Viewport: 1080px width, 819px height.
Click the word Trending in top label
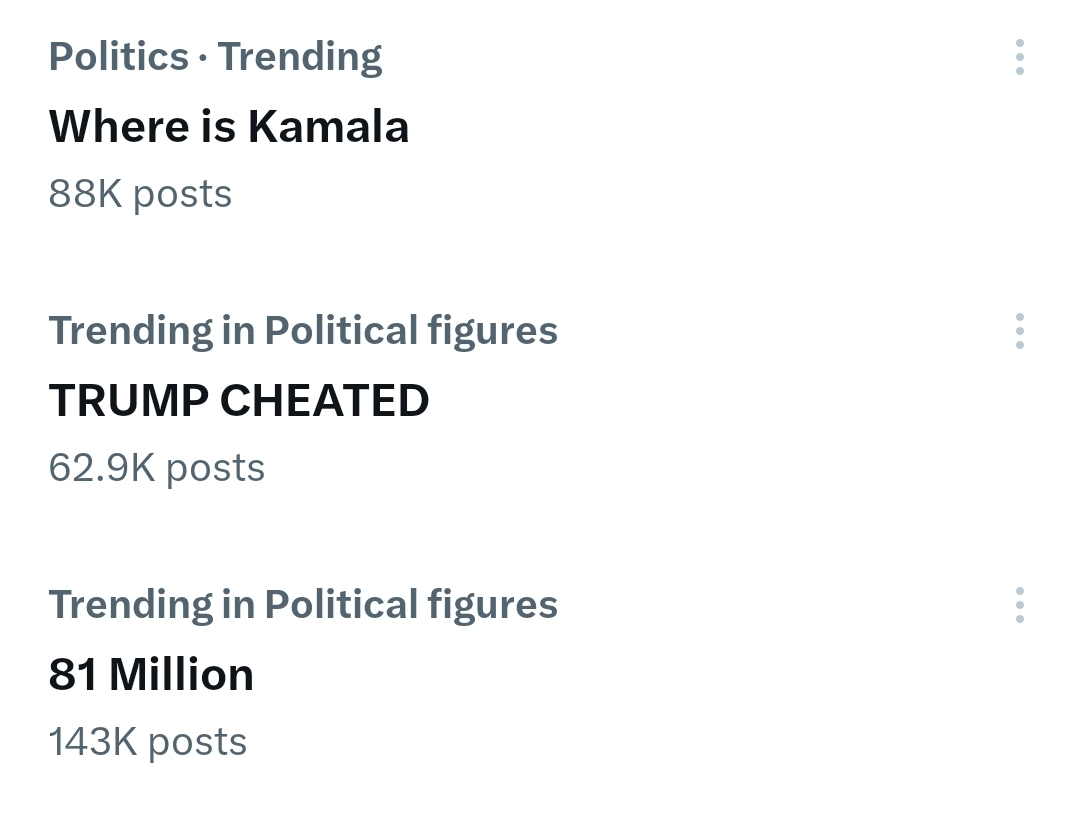(x=300, y=57)
